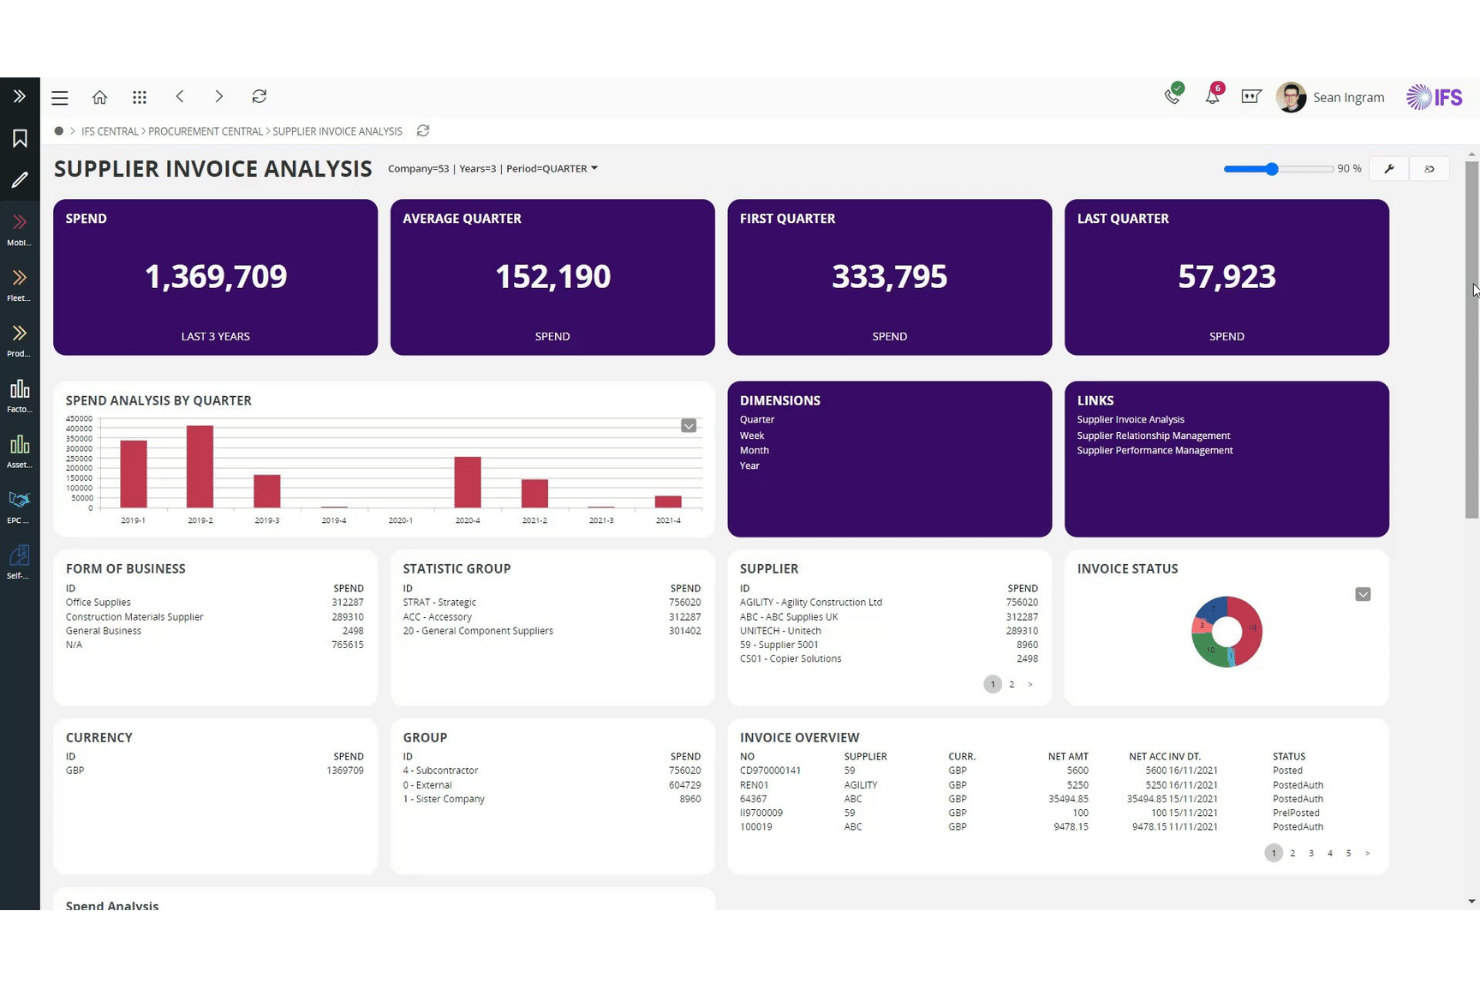This screenshot has height=987, width=1480.
Task: Open Sean Ingram user profile
Action: [1331, 97]
